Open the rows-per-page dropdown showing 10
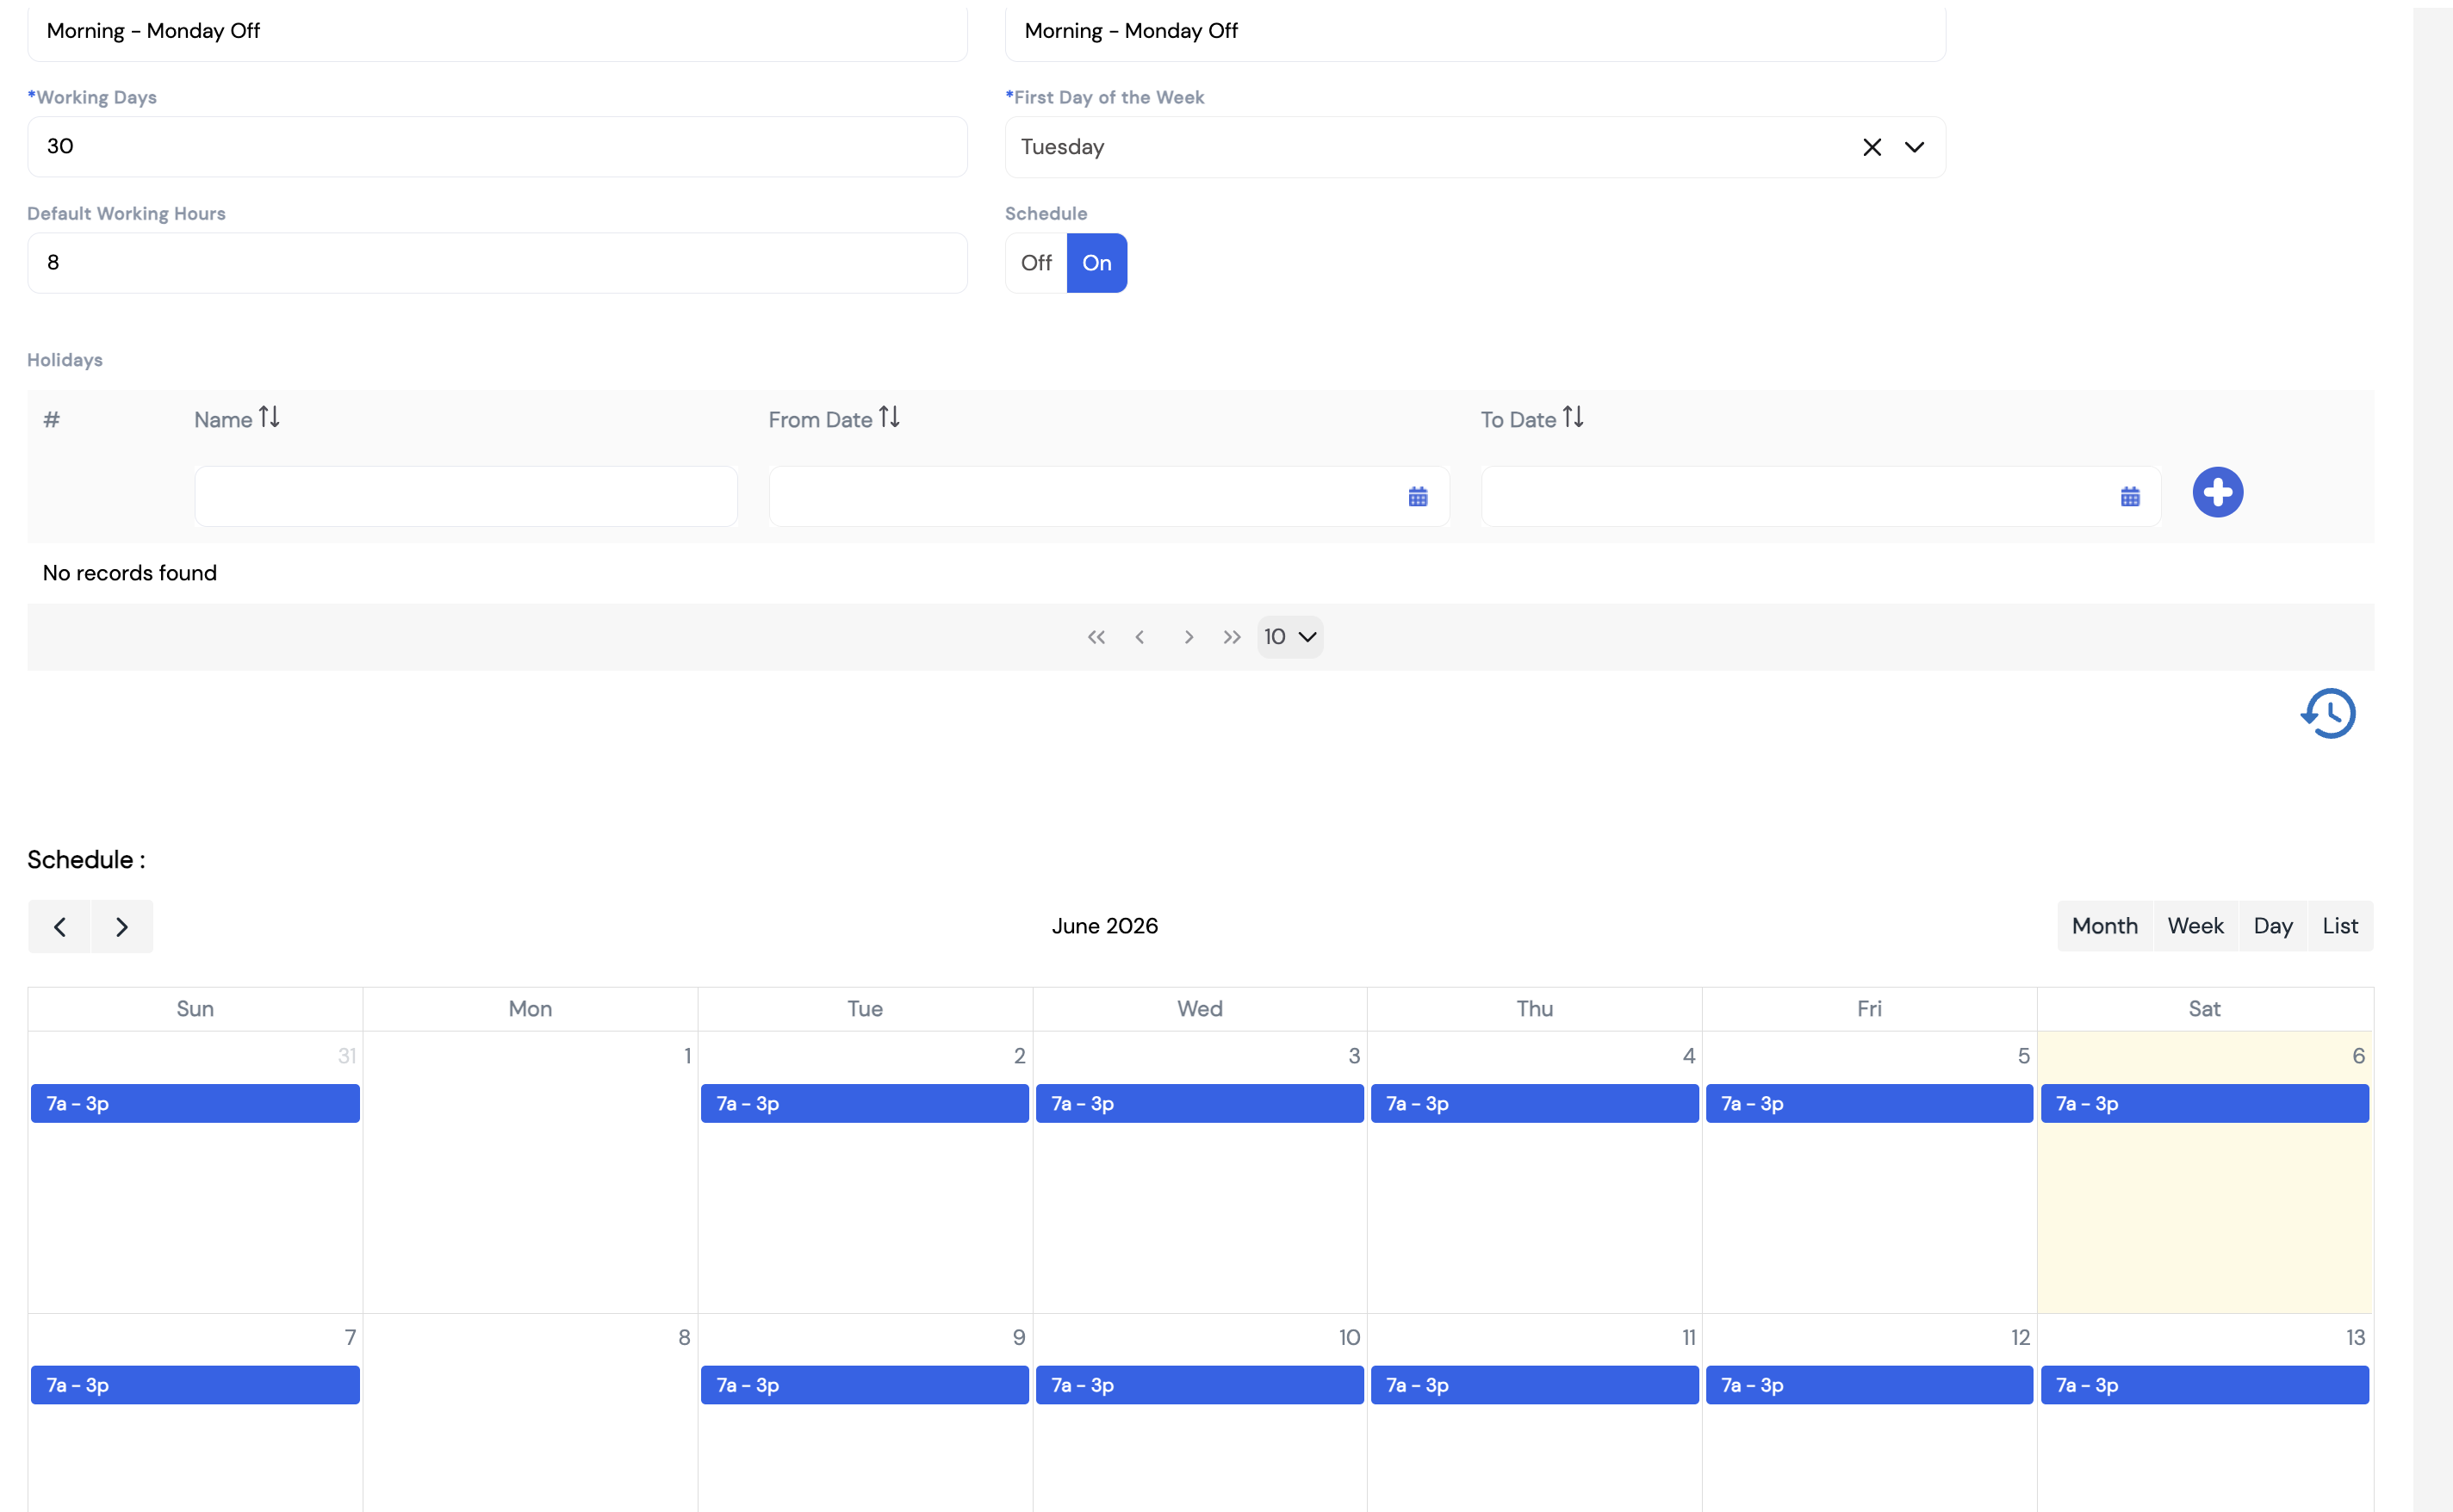The width and height of the screenshot is (2453, 1512). pyautogui.click(x=1290, y=637)
